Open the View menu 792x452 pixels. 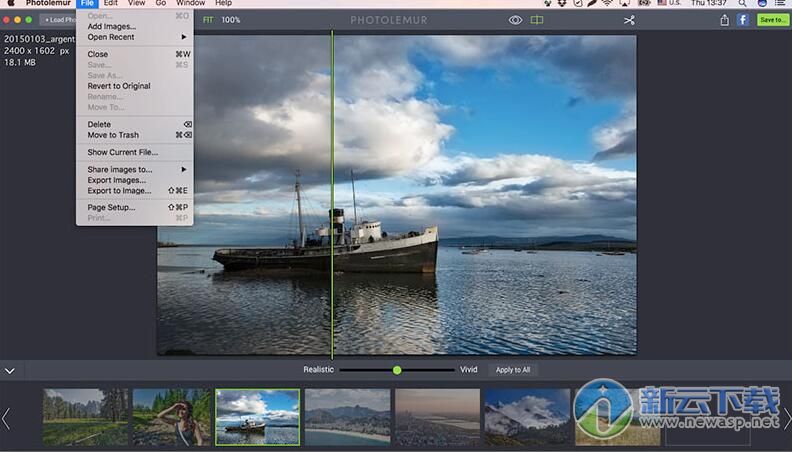pos(136,3)
